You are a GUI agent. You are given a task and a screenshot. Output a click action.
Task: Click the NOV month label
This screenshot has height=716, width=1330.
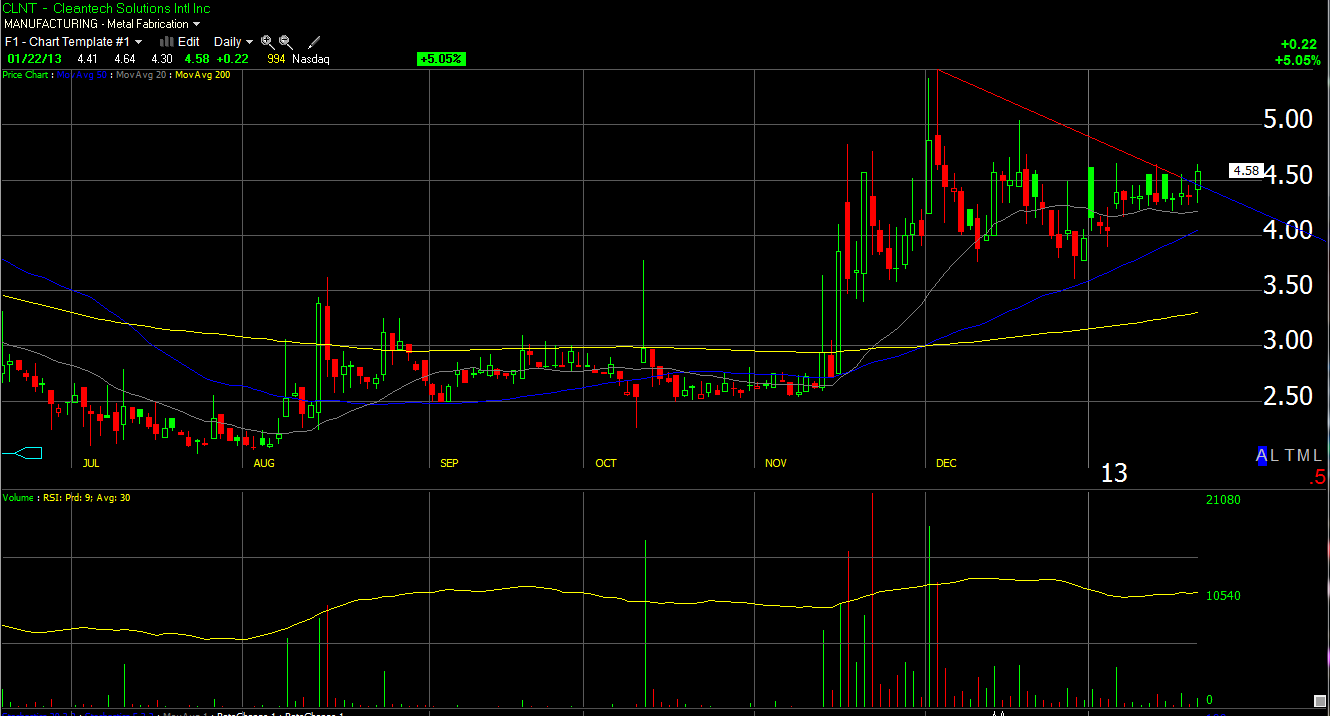point(776,464)
